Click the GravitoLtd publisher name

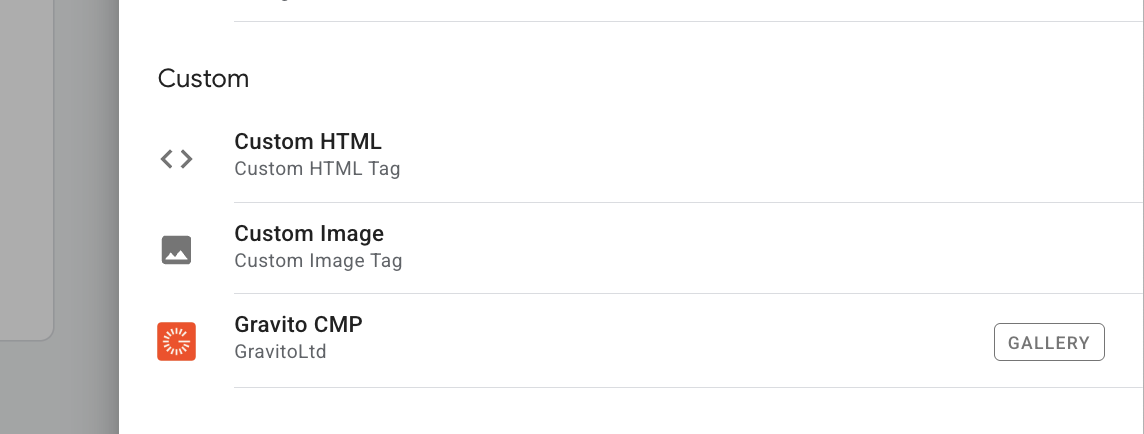(x=280, y=352)
